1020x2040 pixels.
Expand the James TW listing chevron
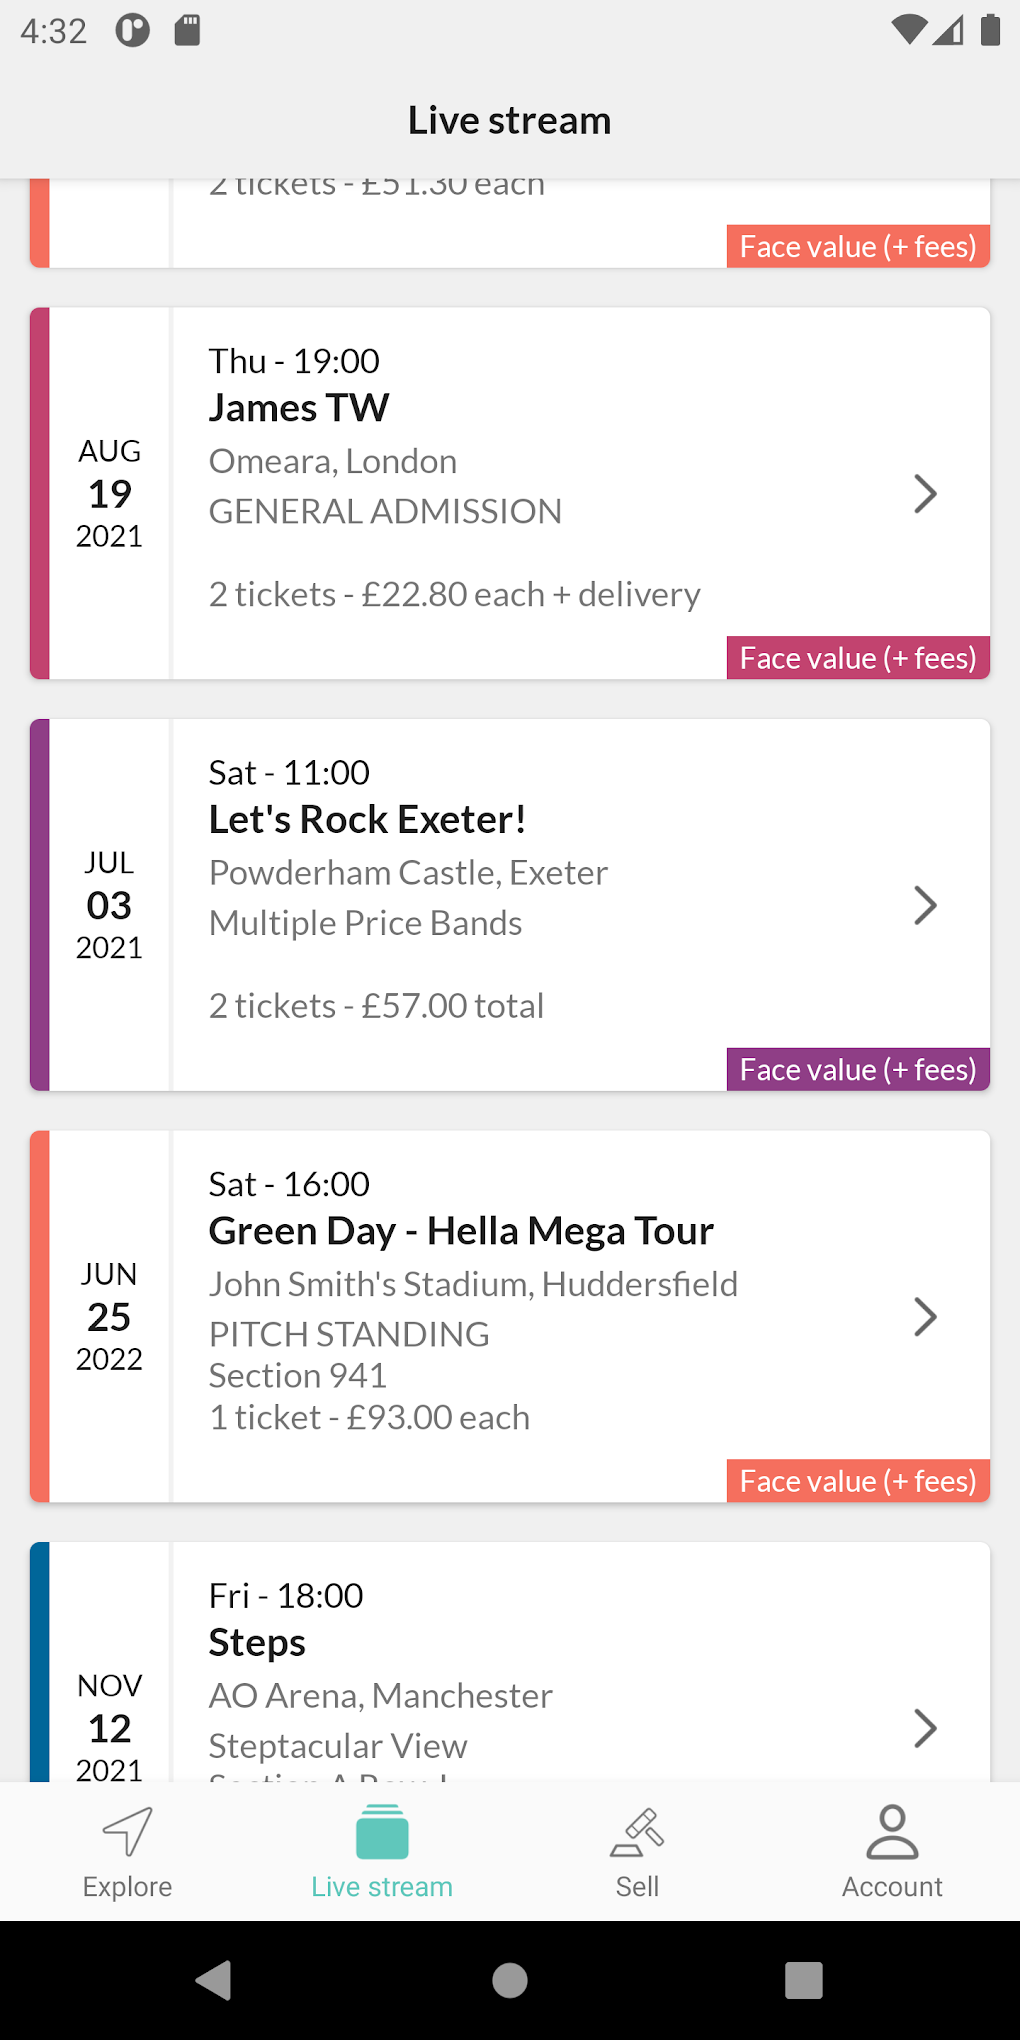925,494
